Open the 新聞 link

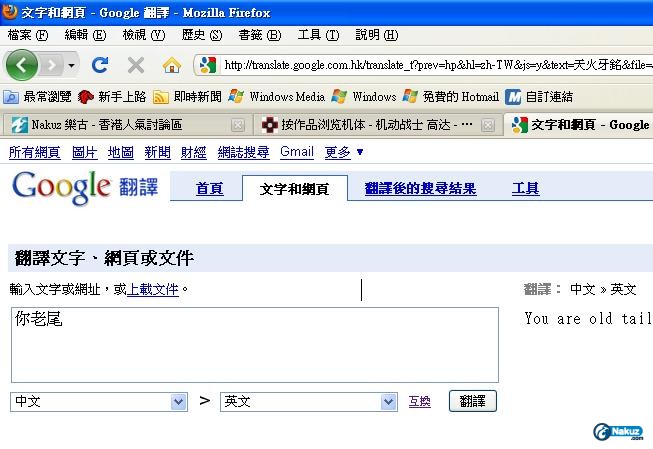[x=157, y=152]
